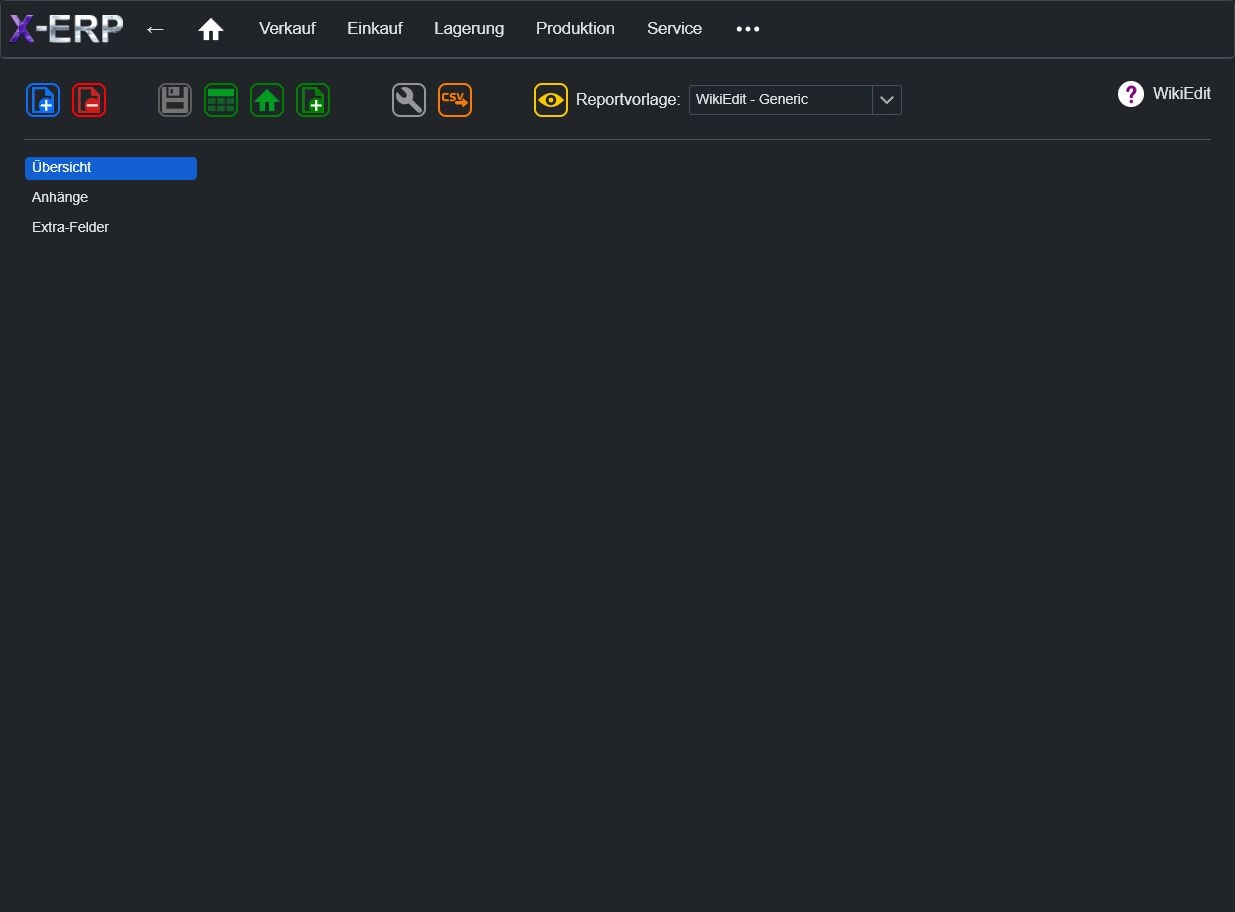Expand the Reportvorlage dropdown arrow

click(x=887, y=100)
